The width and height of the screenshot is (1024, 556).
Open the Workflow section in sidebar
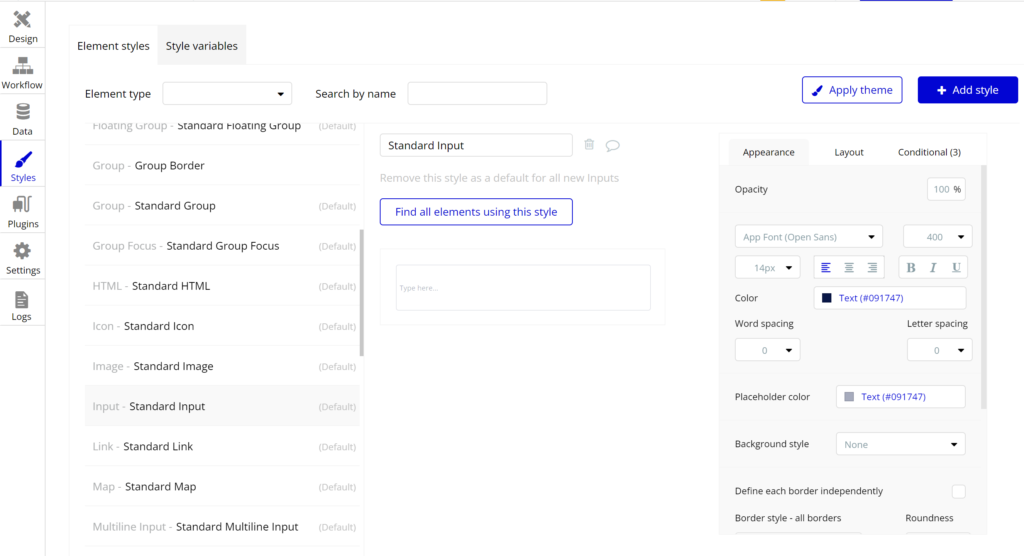(x=22, y=73)
